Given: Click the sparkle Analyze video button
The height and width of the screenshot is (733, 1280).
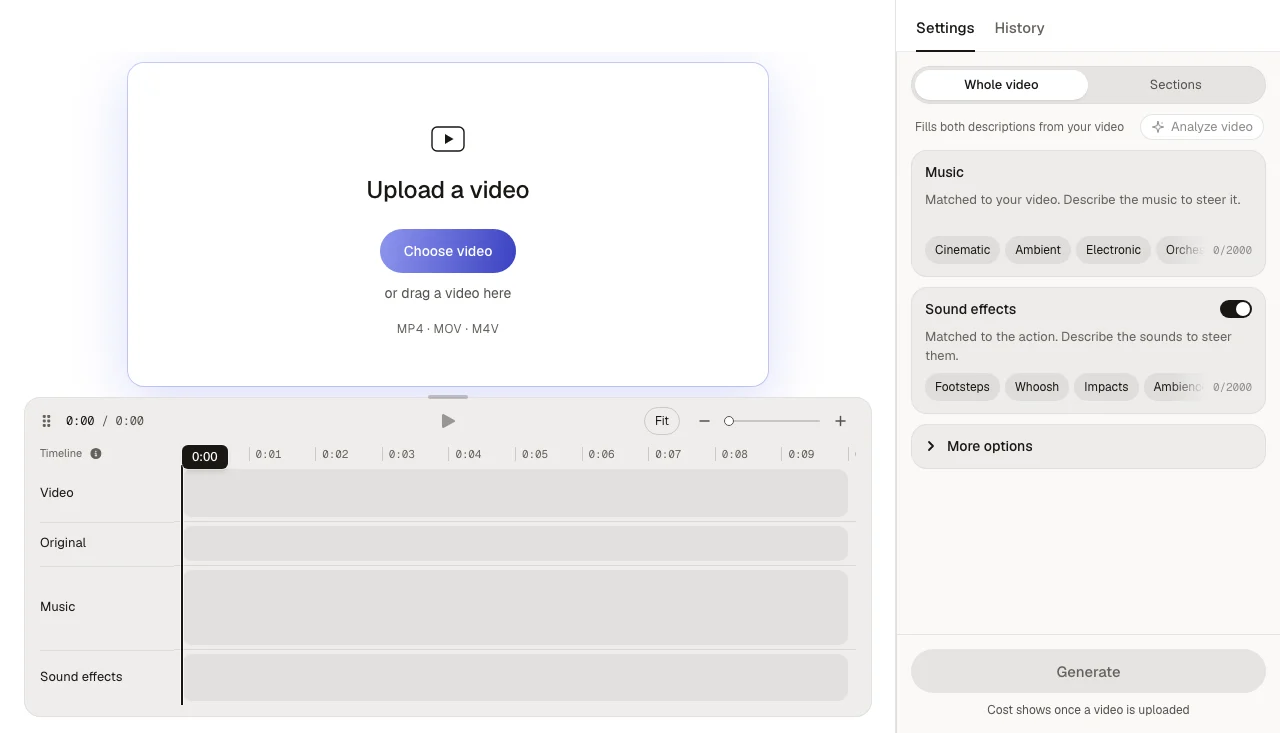Looking at the screenshot, I should point(1202,127).
